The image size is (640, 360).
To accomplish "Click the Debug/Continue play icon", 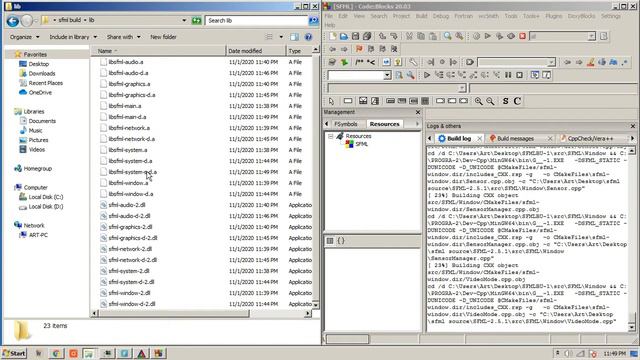I will point(427,75).
